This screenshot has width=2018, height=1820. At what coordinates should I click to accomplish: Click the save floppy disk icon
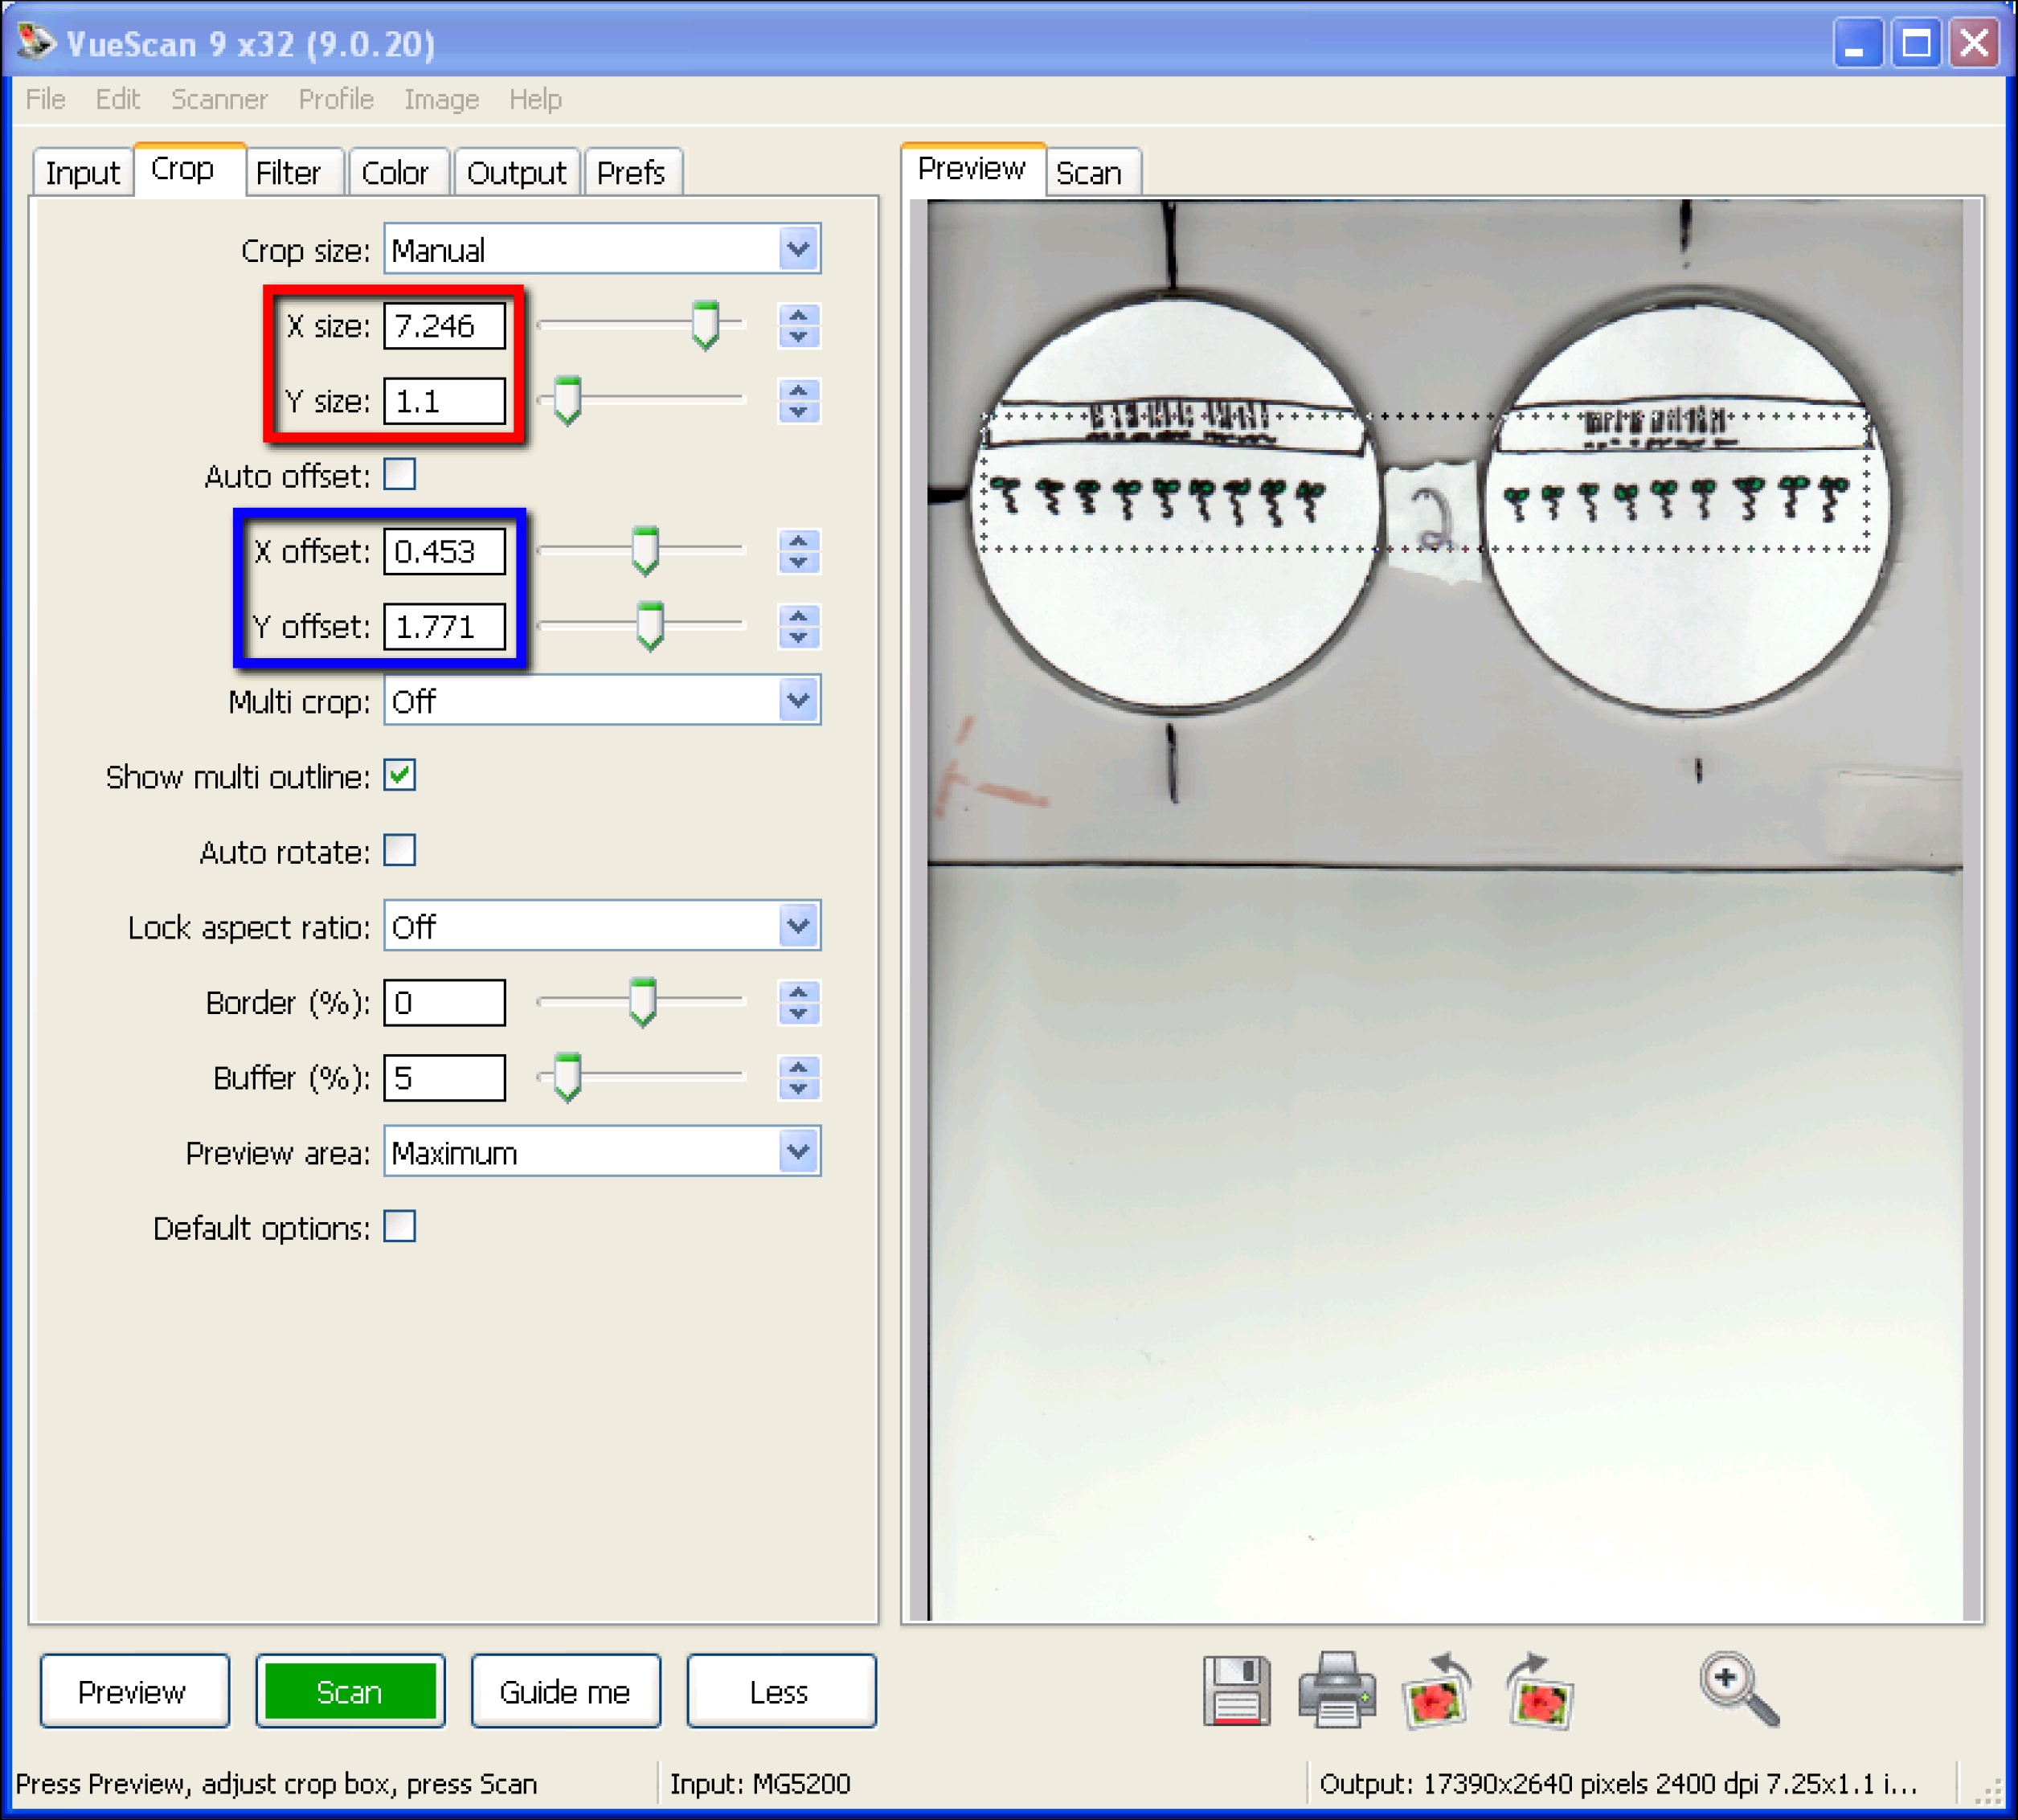(x=1237, y=1692)
